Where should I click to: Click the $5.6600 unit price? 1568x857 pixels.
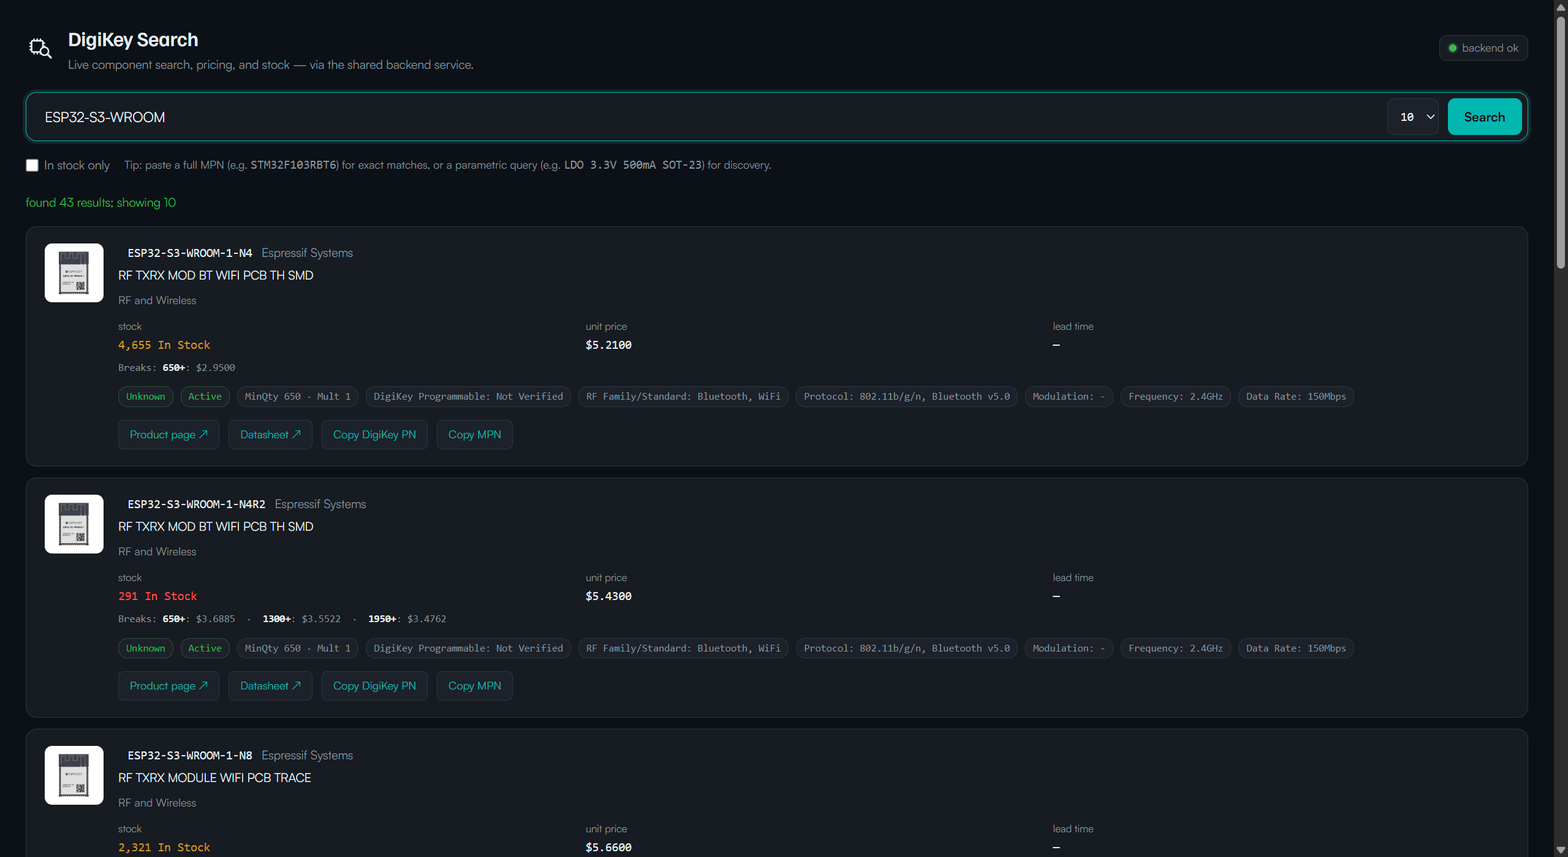(609, 847)
